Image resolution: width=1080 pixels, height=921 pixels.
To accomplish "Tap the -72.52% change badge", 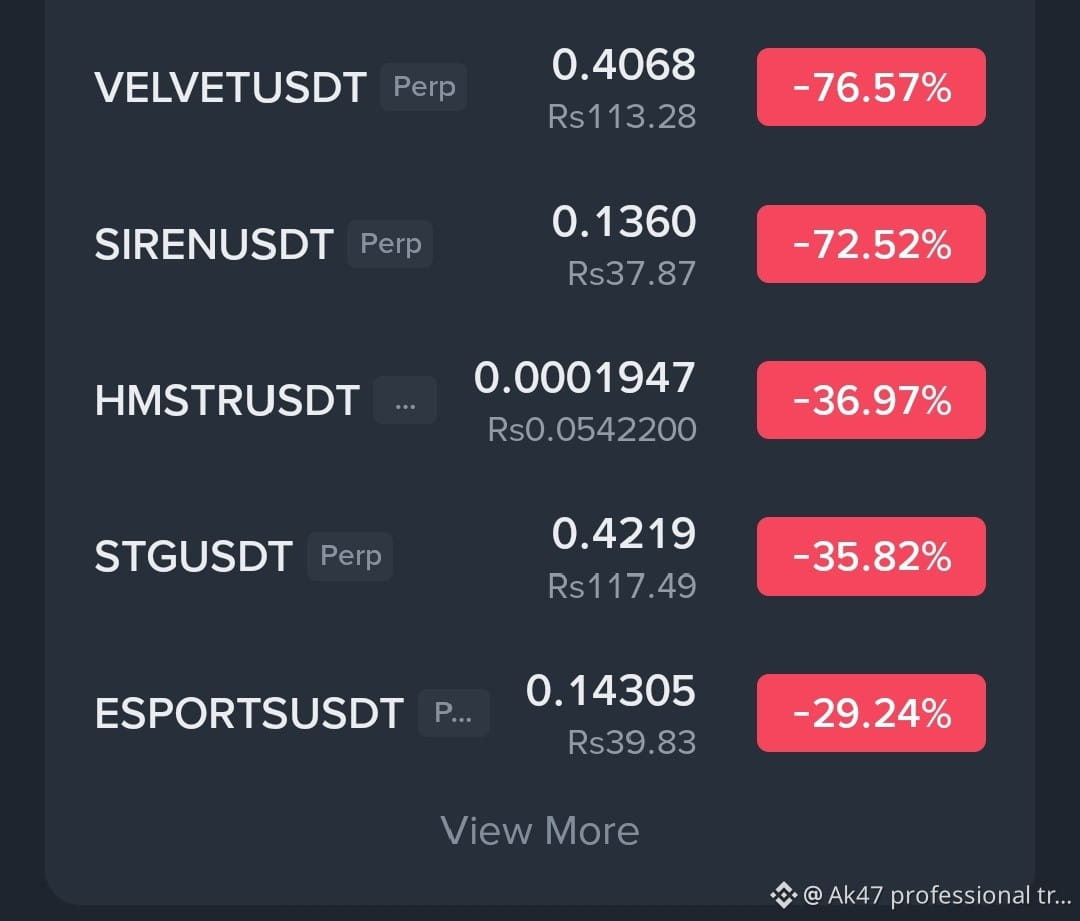I will click(x=871, y=244).
